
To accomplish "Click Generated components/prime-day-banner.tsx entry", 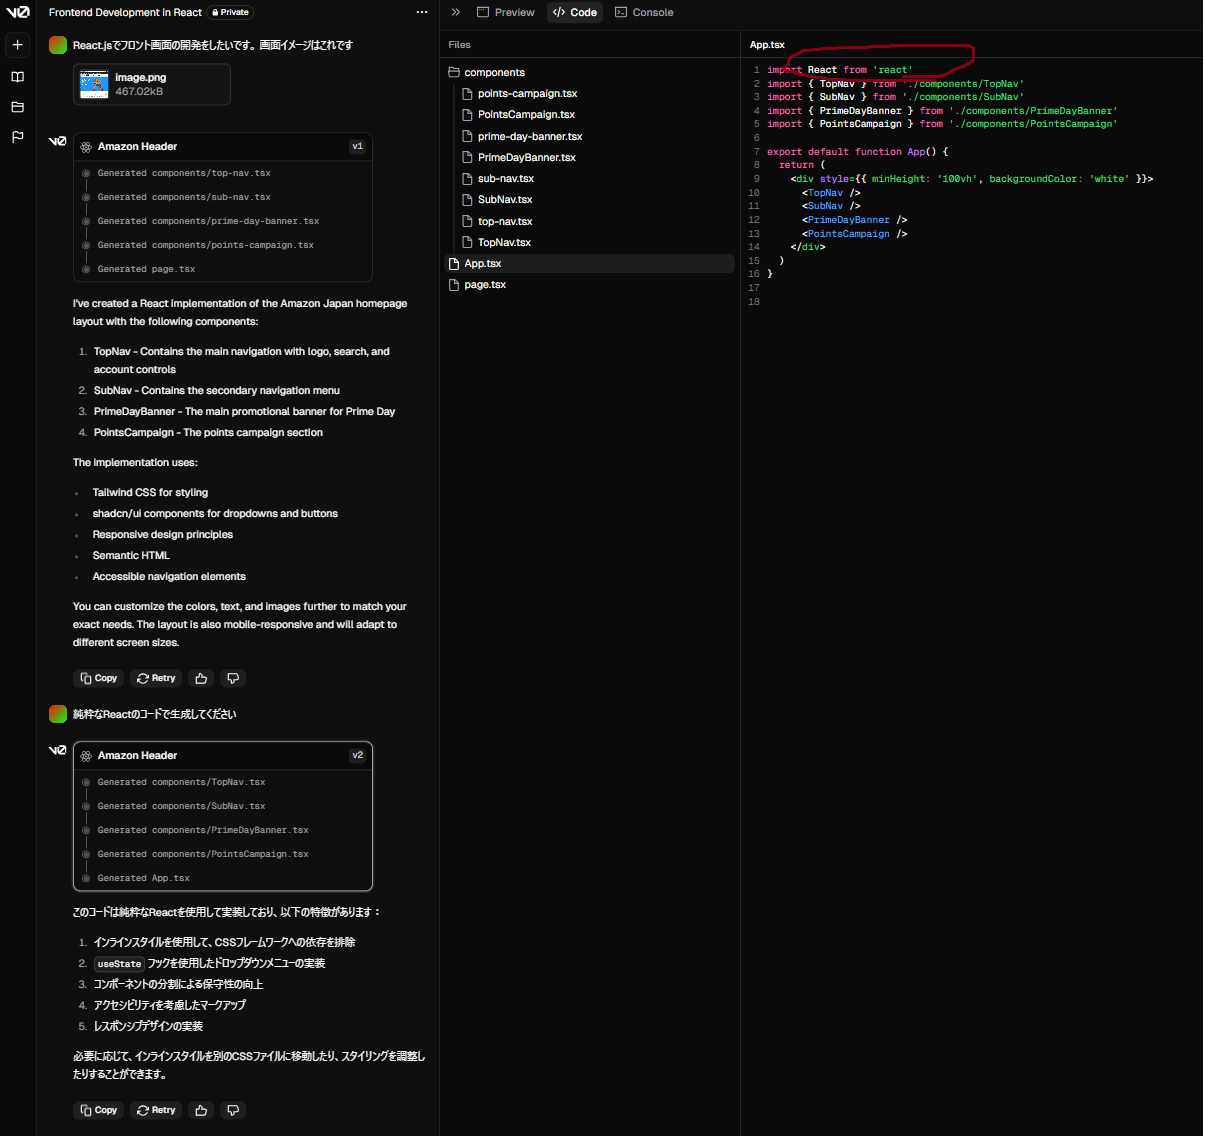I will [x=208, y=221].
